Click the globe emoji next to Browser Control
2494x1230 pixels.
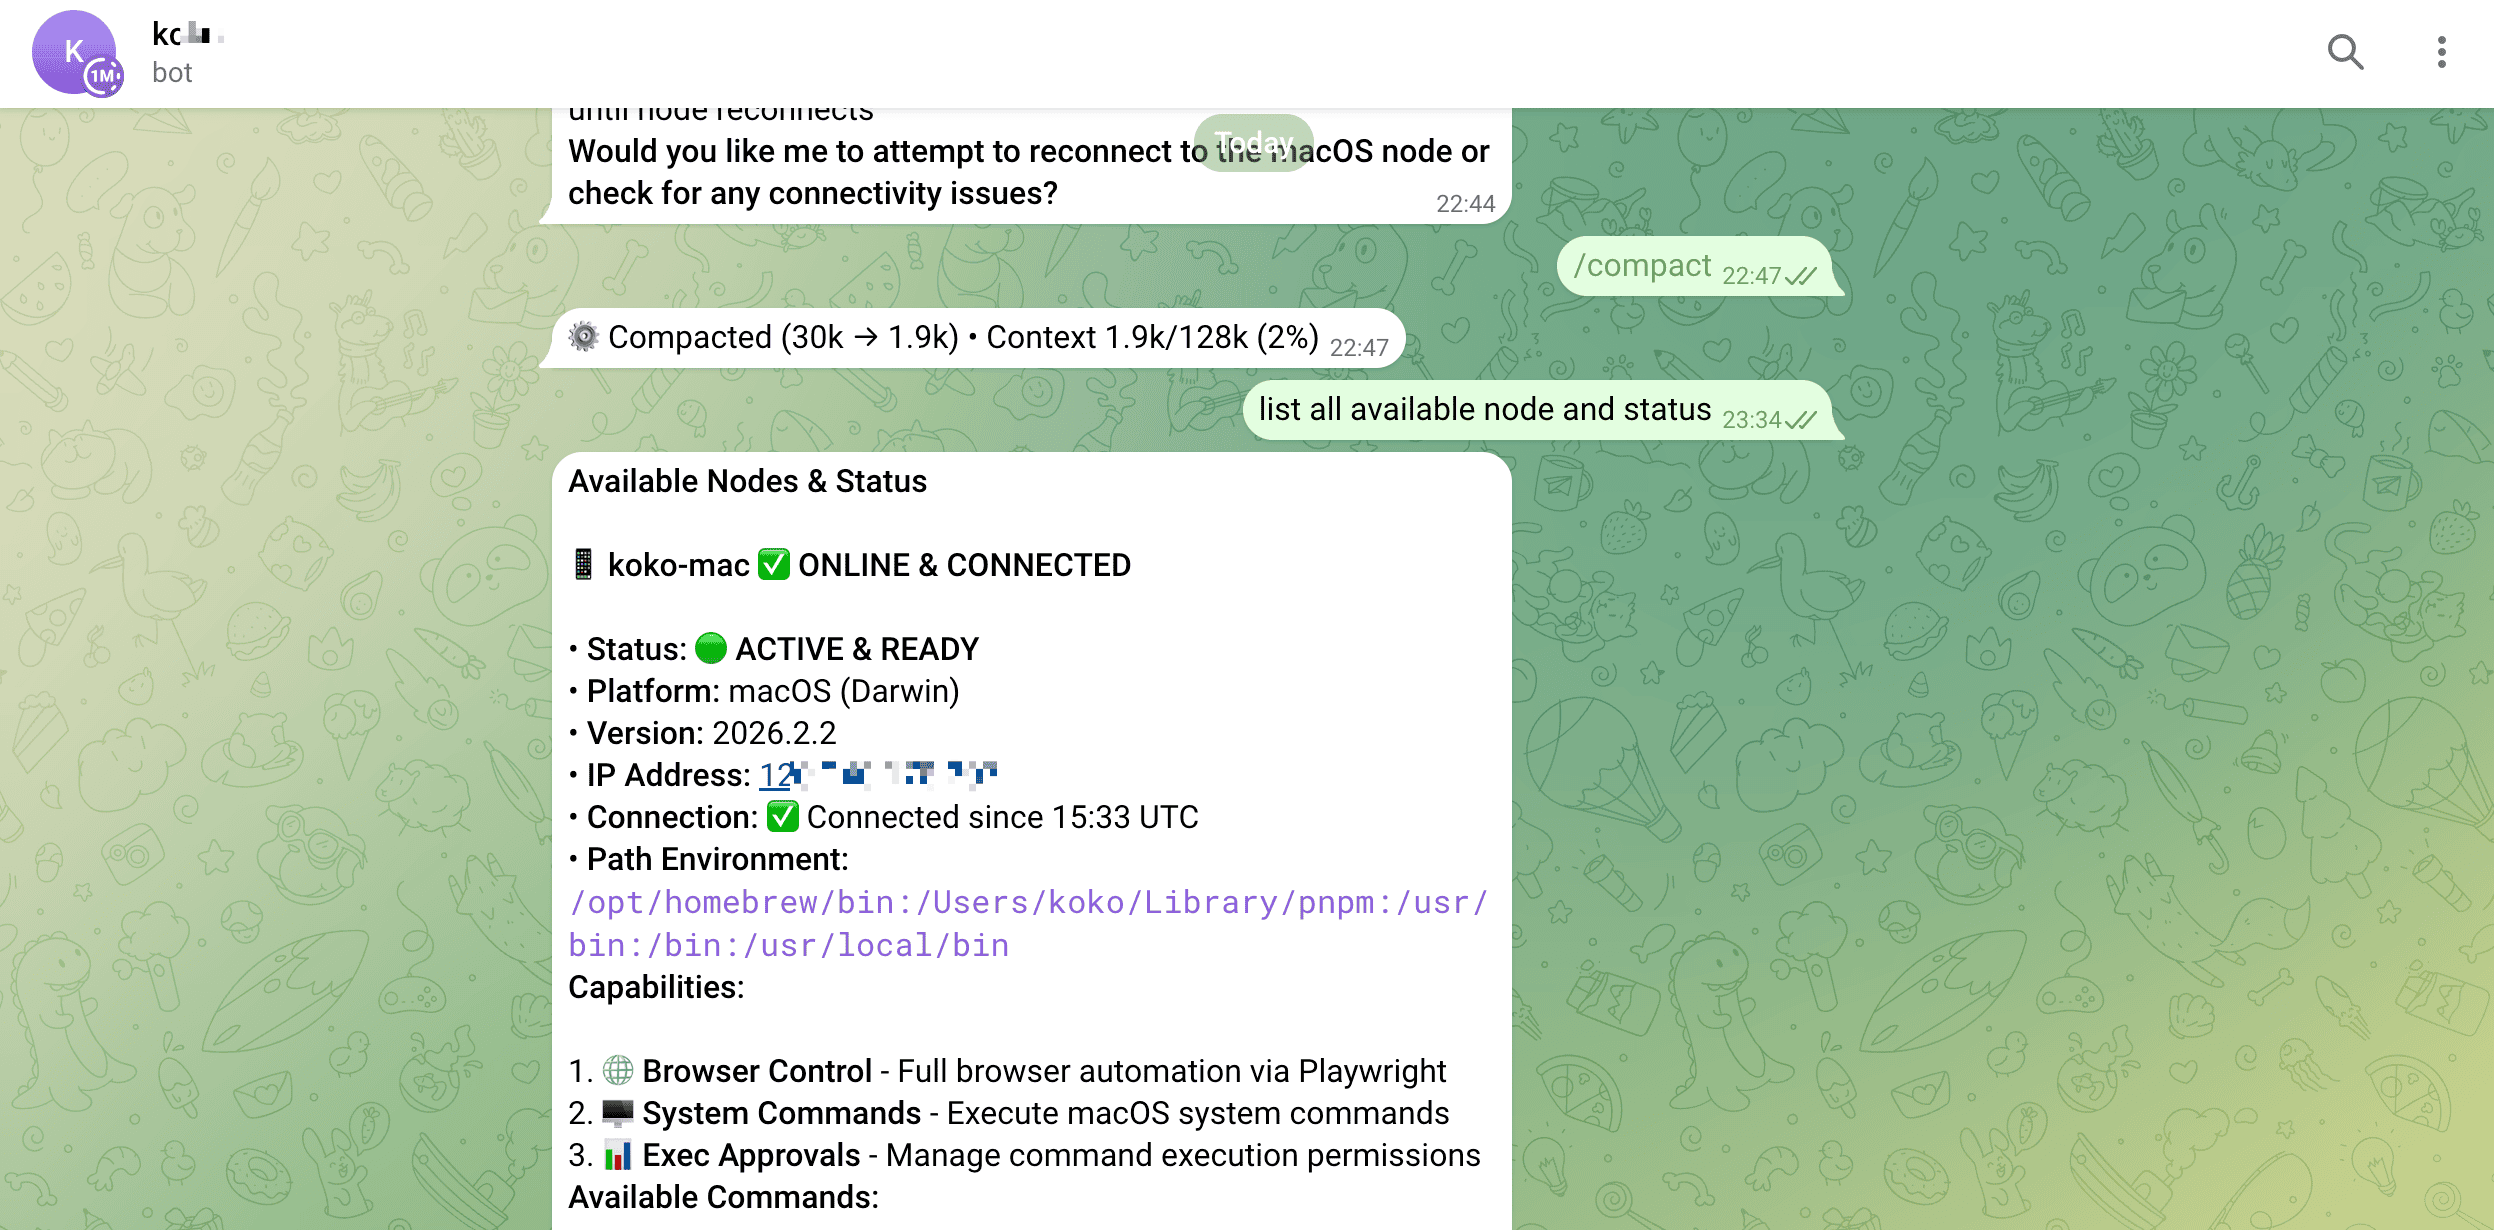point(618,1070)
